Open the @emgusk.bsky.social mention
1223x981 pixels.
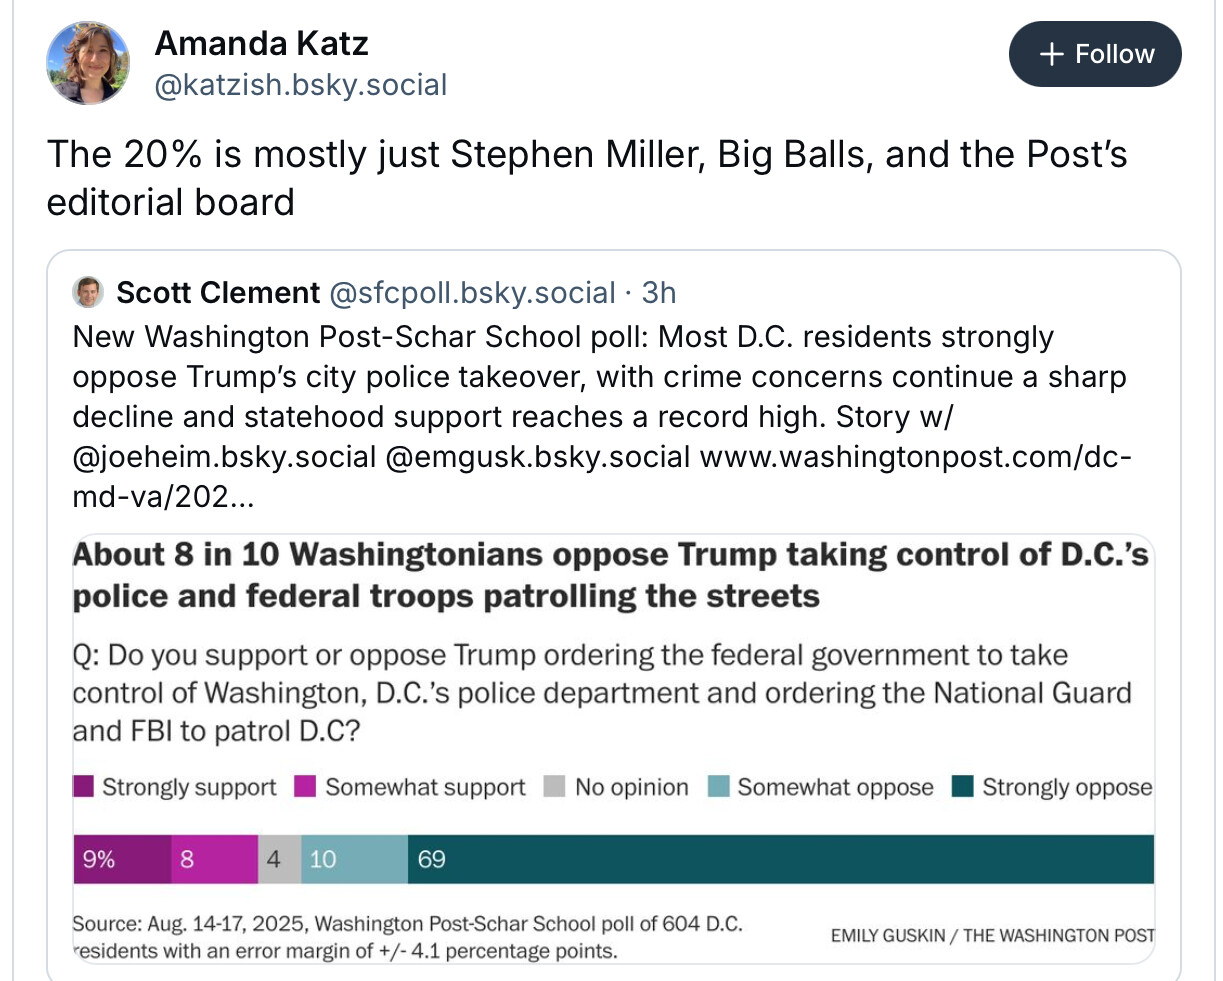(x=537, y=457)
